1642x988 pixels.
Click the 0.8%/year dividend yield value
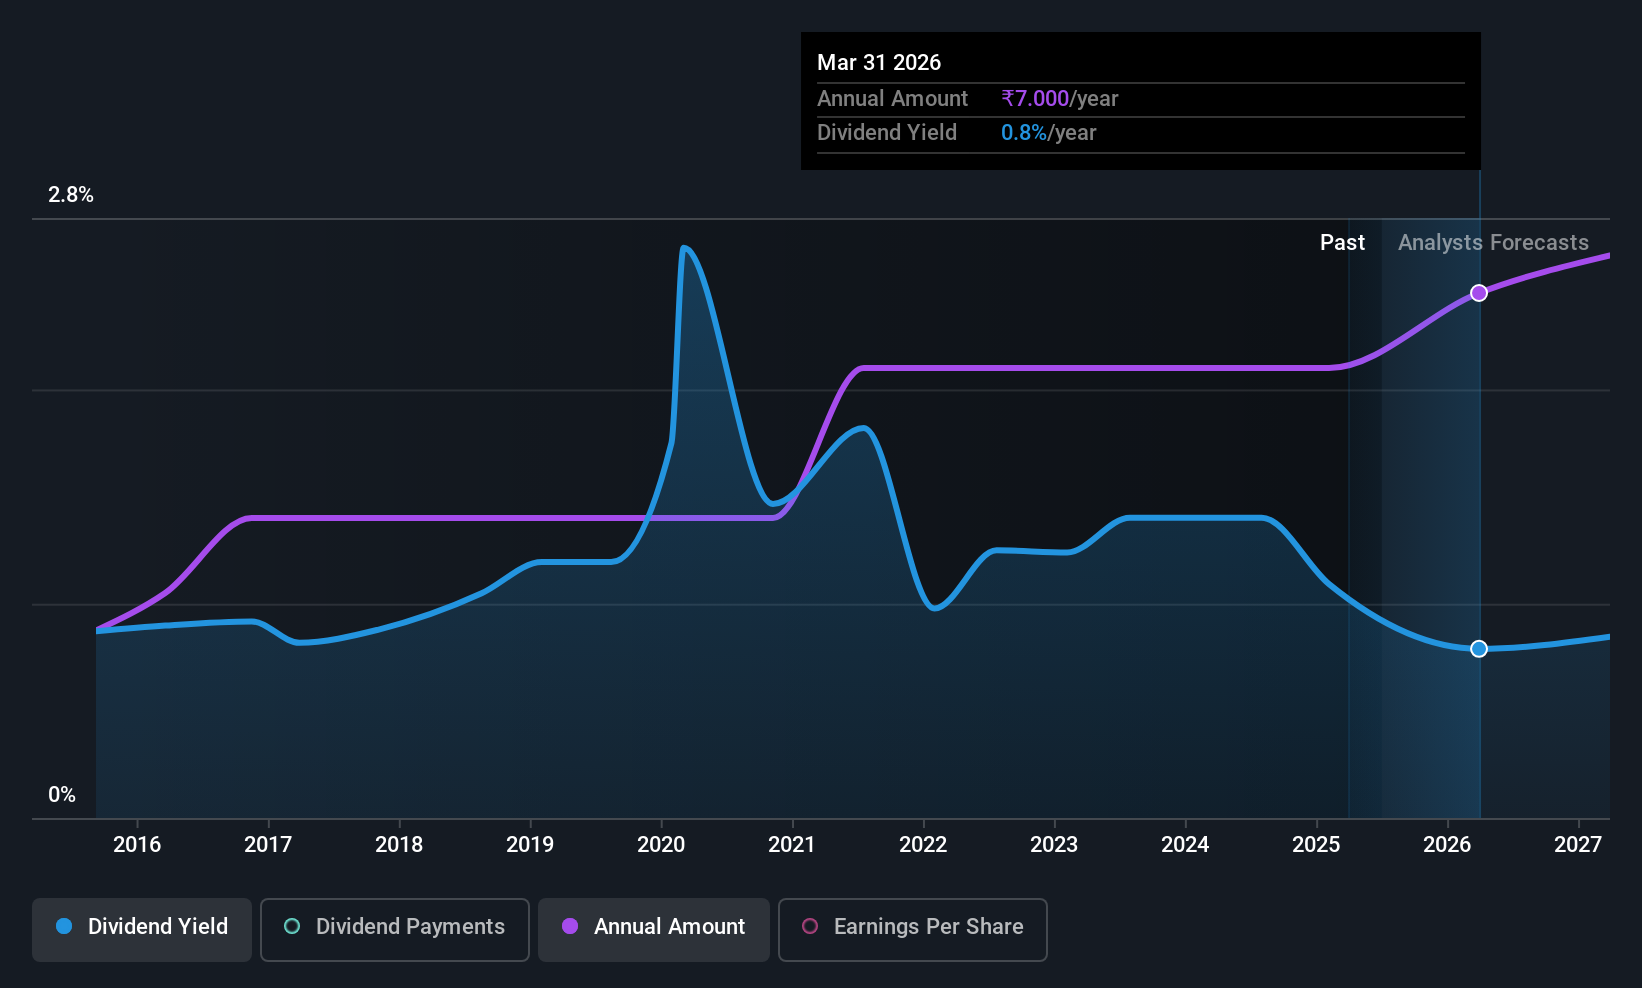coord(1049,132)
